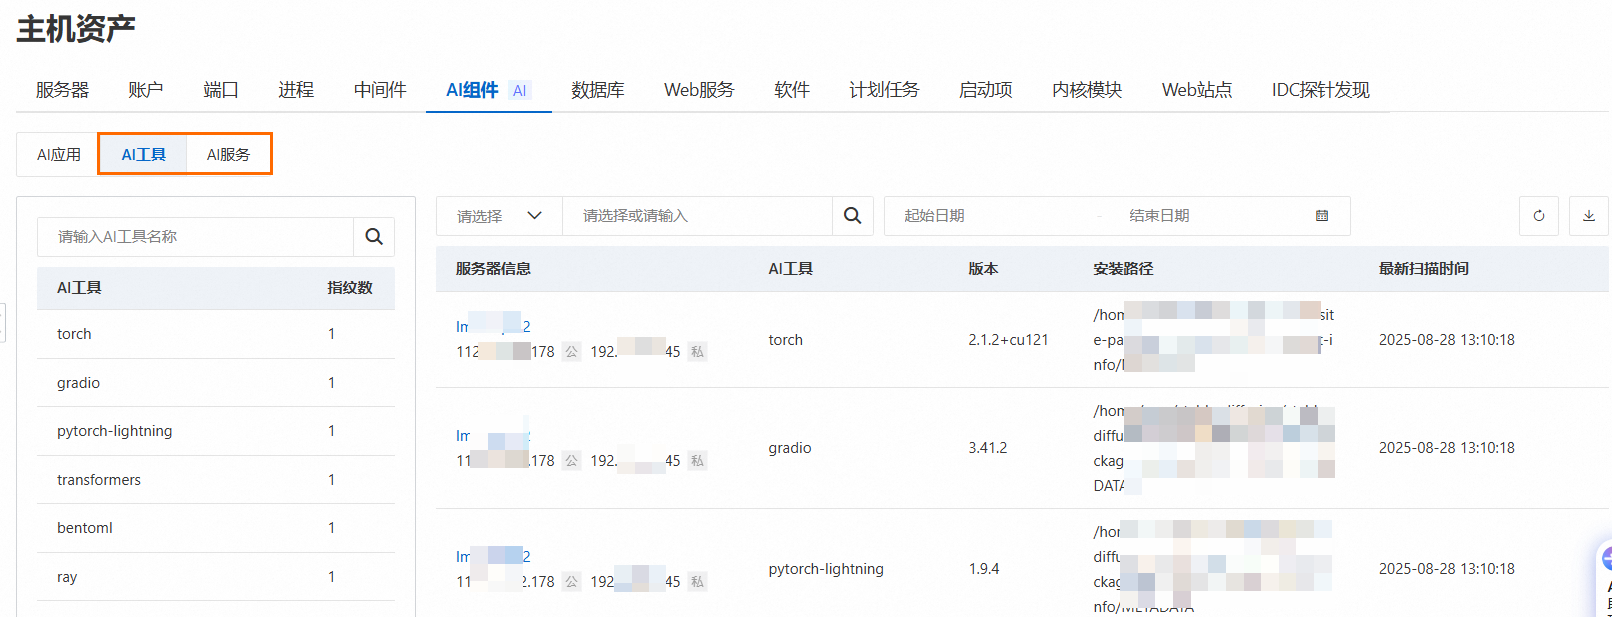The image size is (1612, 617).
Task: Click the AI tool name search field
Action: coord(196,237)
